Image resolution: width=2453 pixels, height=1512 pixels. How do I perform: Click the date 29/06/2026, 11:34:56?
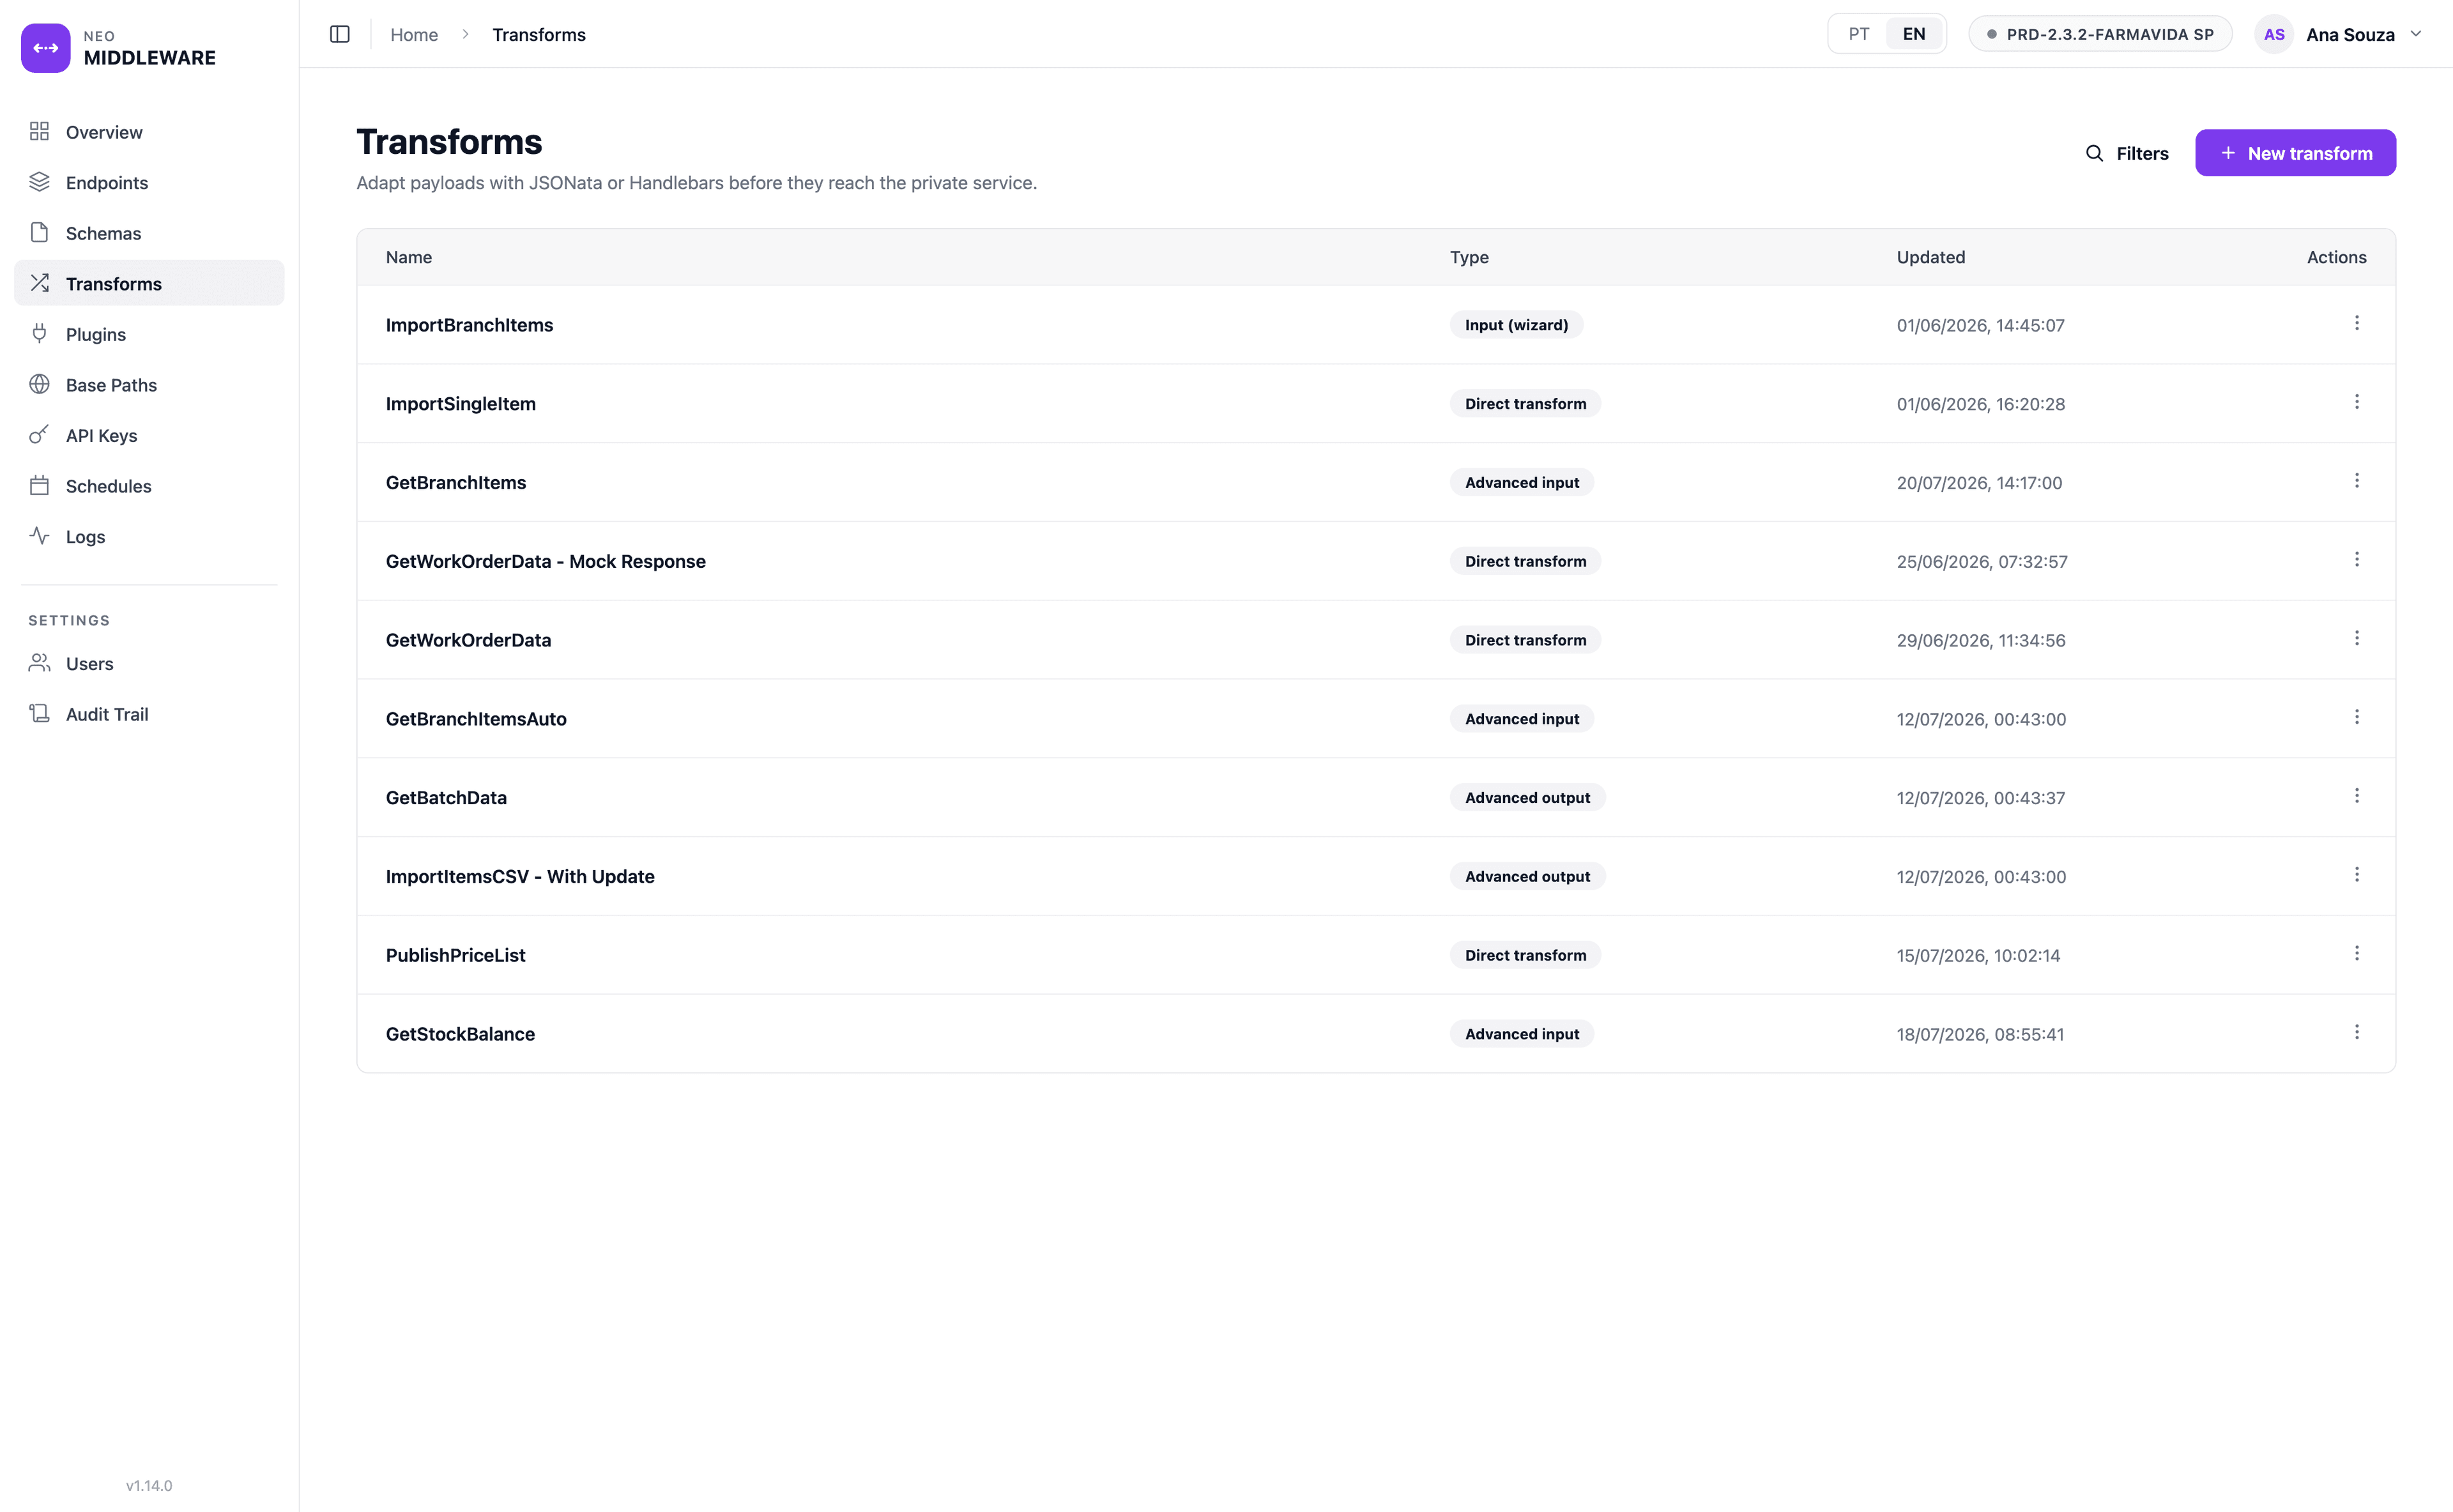(1980, 641)
